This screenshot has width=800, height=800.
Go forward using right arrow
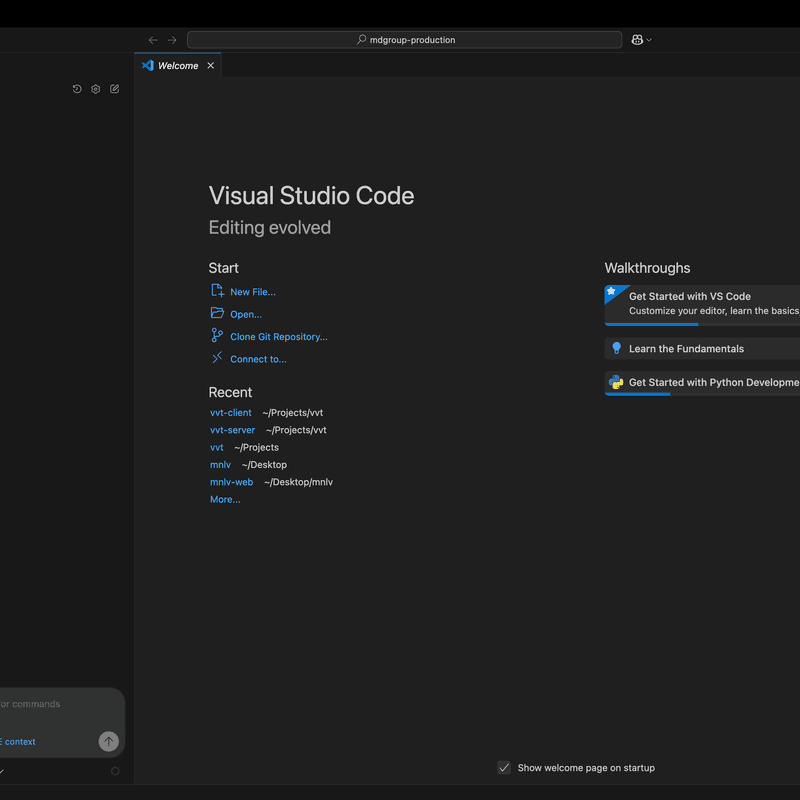click(x=172, y=40)
